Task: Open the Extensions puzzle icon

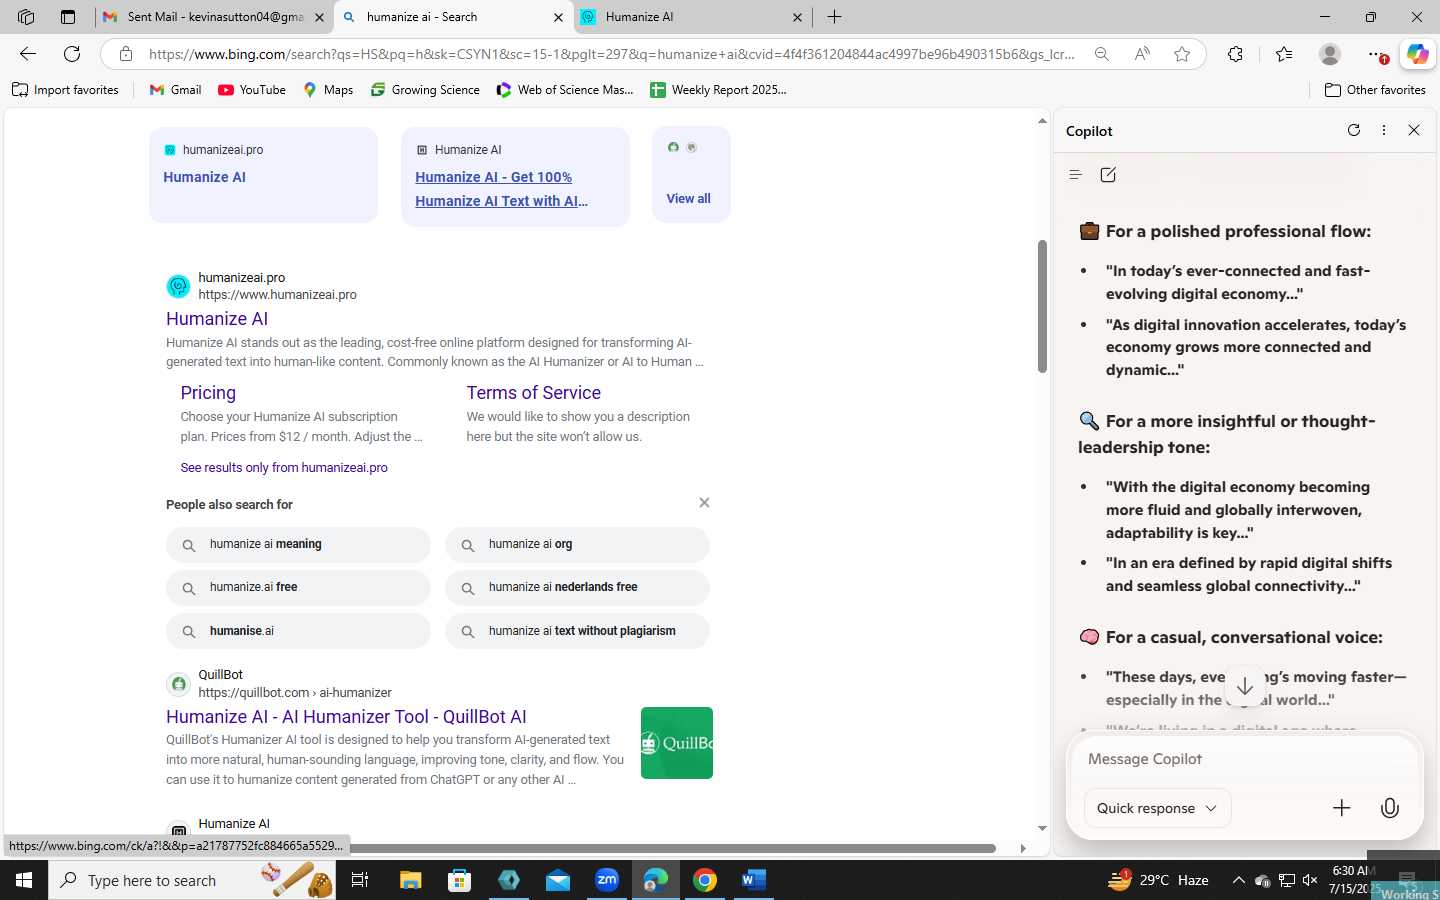Action: (x=1235, y=54)
